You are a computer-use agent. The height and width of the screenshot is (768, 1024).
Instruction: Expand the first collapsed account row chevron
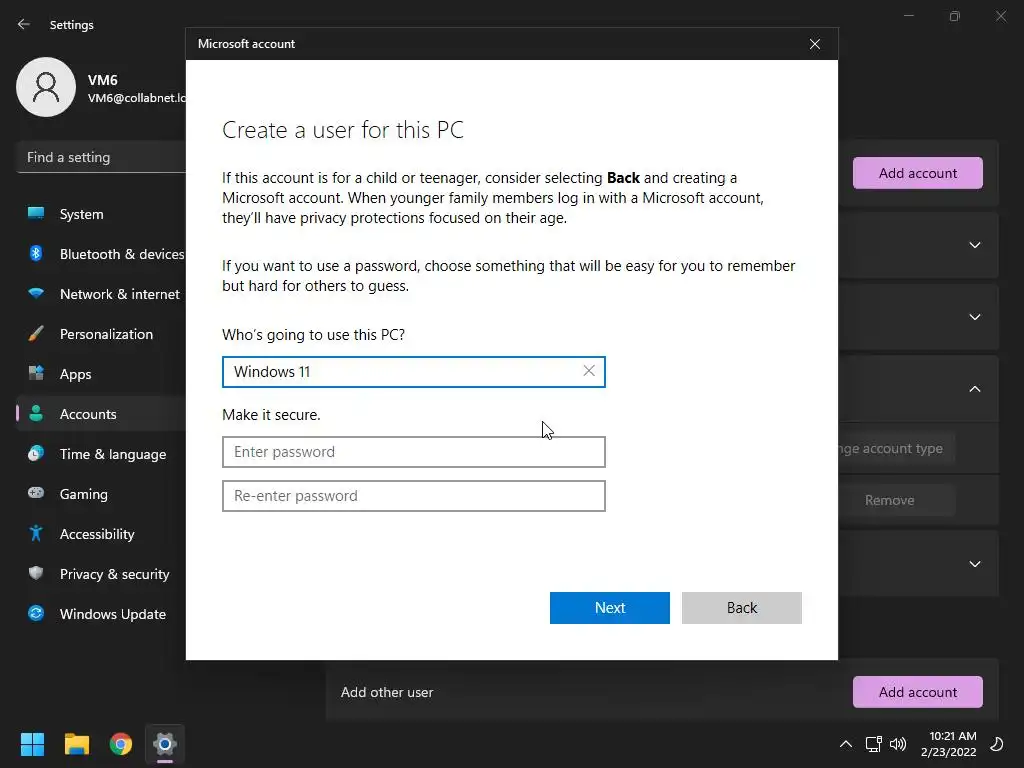(x=974, y=245)
